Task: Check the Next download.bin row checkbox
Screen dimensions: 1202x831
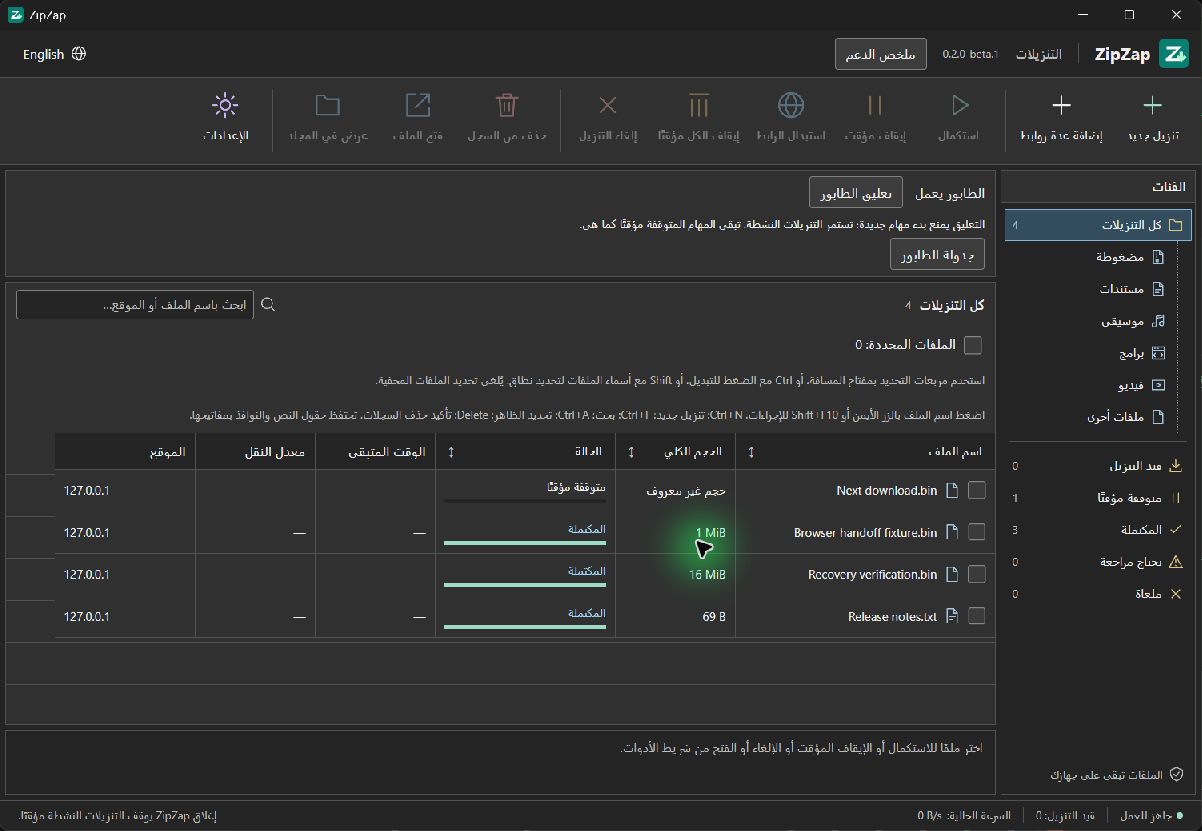Action: tap(977, 490)
